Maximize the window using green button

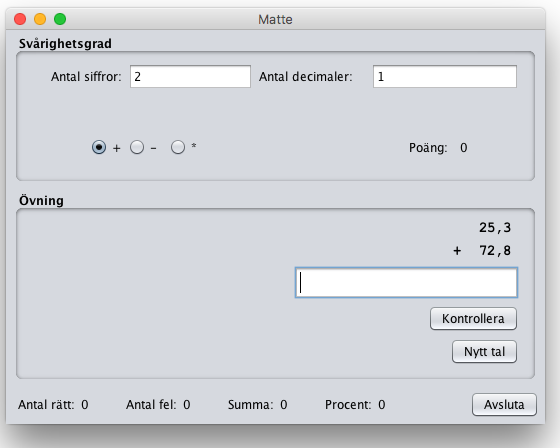pos(60,19)
